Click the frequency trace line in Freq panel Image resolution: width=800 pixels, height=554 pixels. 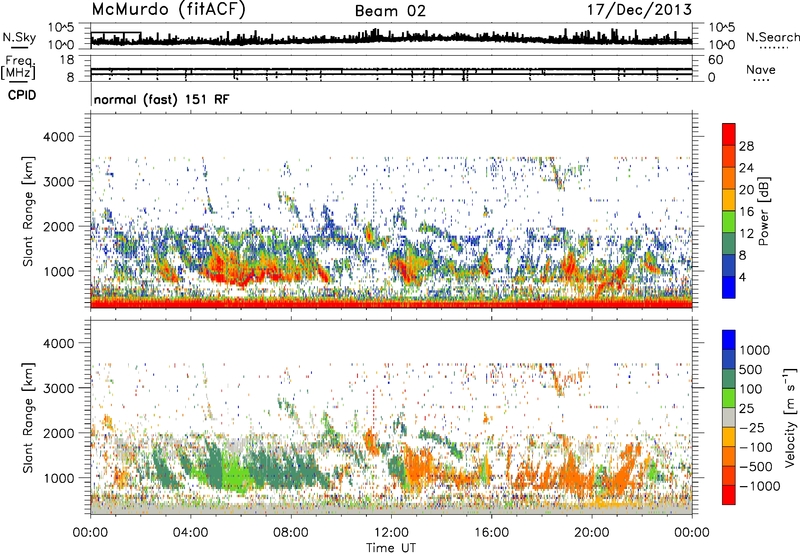(391, 70)
